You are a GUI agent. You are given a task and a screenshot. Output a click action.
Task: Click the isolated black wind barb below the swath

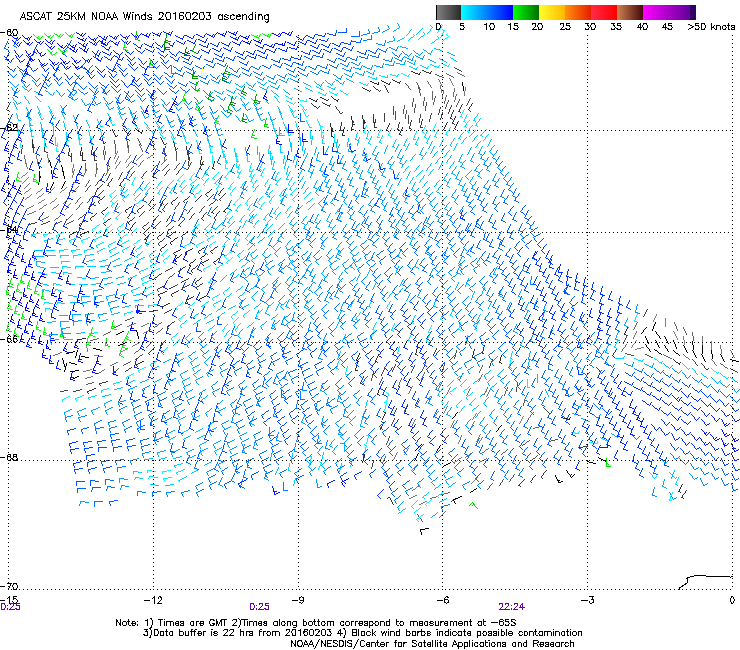click(x=424, y=531)
